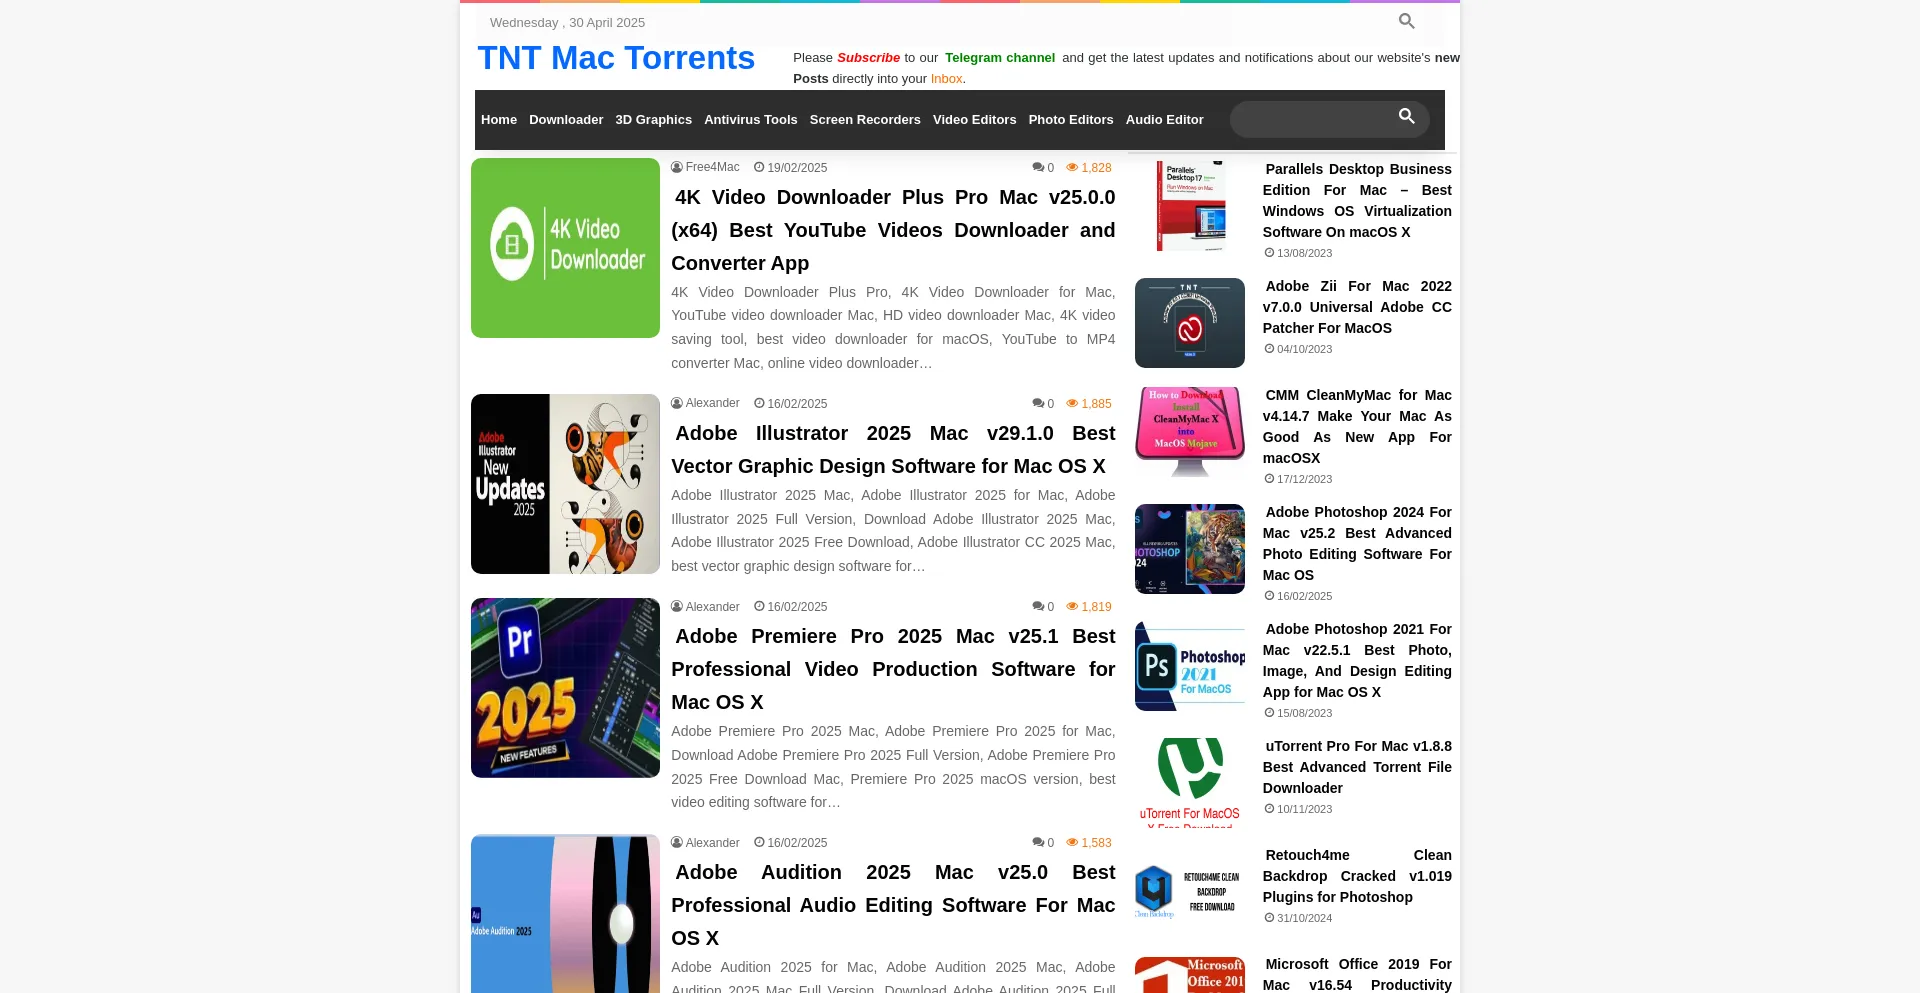The height and width of the screenshot is (993, 1920).
Task: Open Adobe Premiere Pro 2025 Mac v25.1 title
Action: [x=893, y=669]
